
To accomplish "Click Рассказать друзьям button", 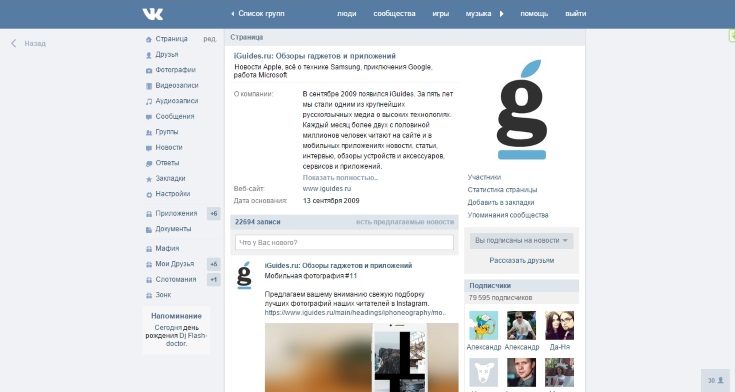I will click(x=521, y=260).
